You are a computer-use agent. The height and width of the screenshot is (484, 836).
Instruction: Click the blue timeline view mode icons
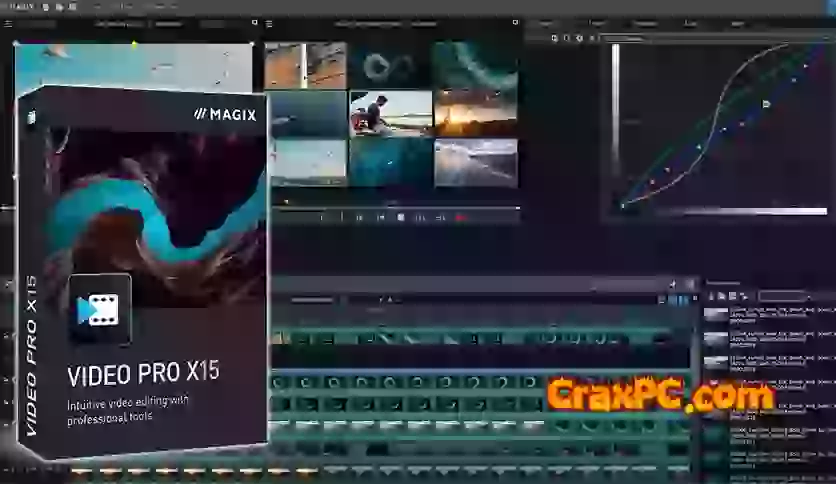coord(678,301)
